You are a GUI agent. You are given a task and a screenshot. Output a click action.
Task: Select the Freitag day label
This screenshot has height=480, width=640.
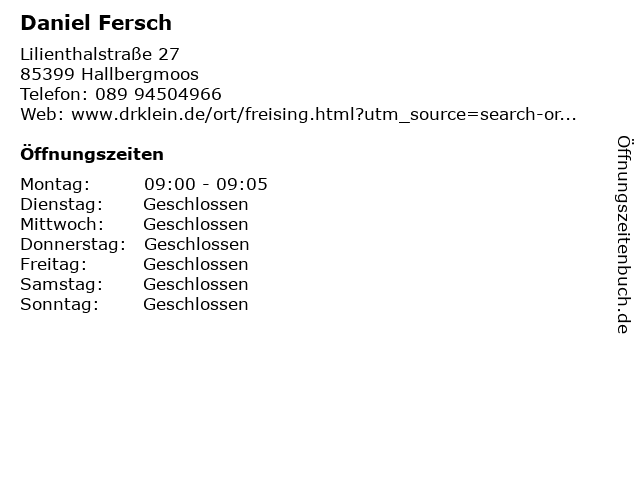54,264
